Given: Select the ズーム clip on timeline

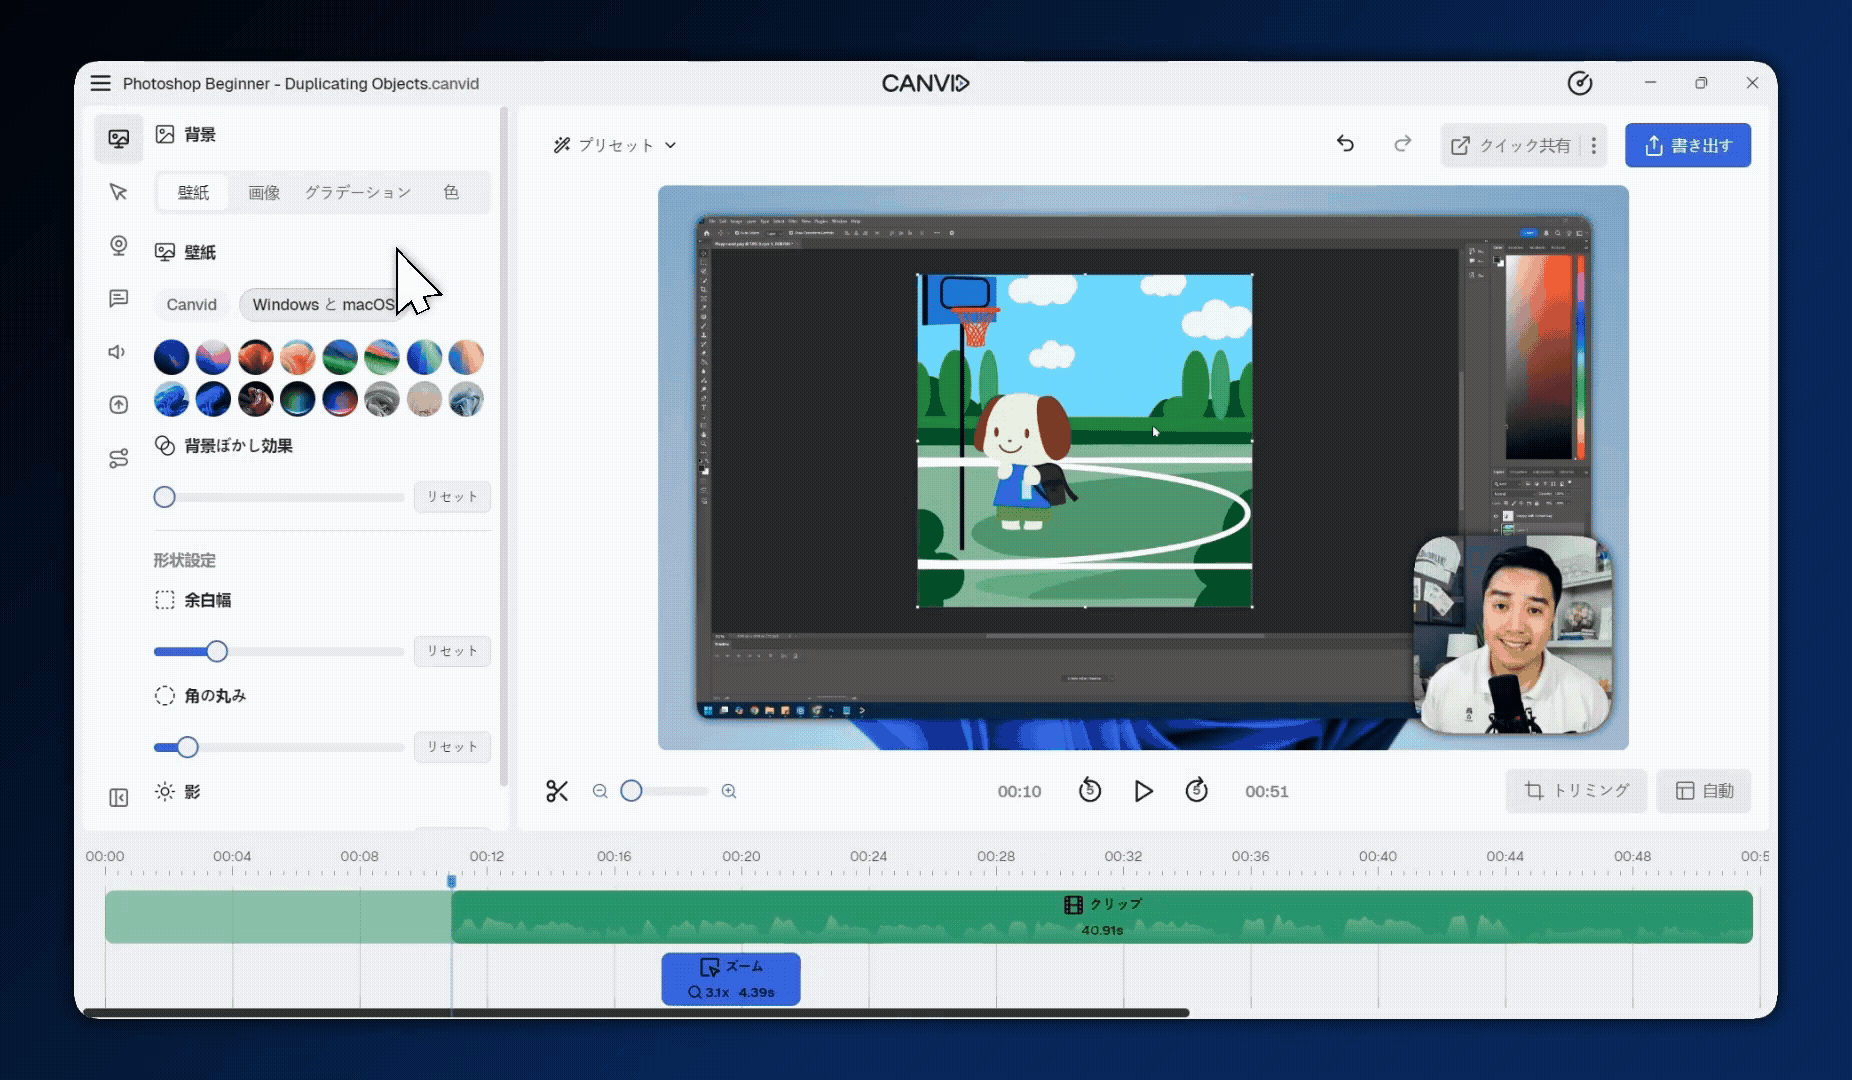Looking at the screenshot, I should click(x=731, y=979).
